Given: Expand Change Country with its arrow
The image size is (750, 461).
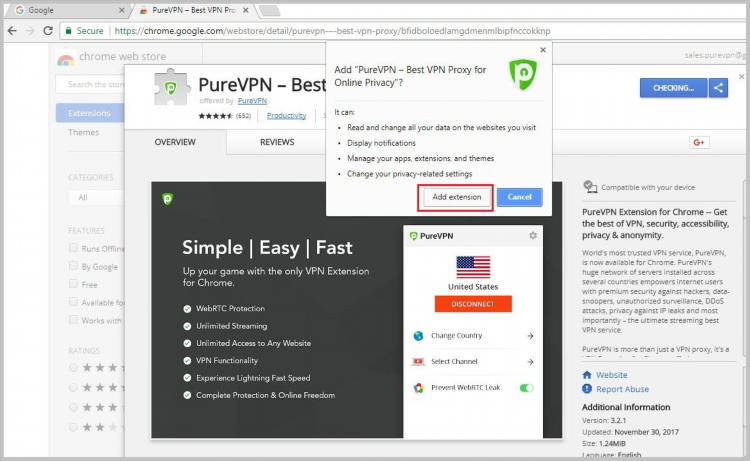Looking at the screenshot, I should (x=530, y=336).
